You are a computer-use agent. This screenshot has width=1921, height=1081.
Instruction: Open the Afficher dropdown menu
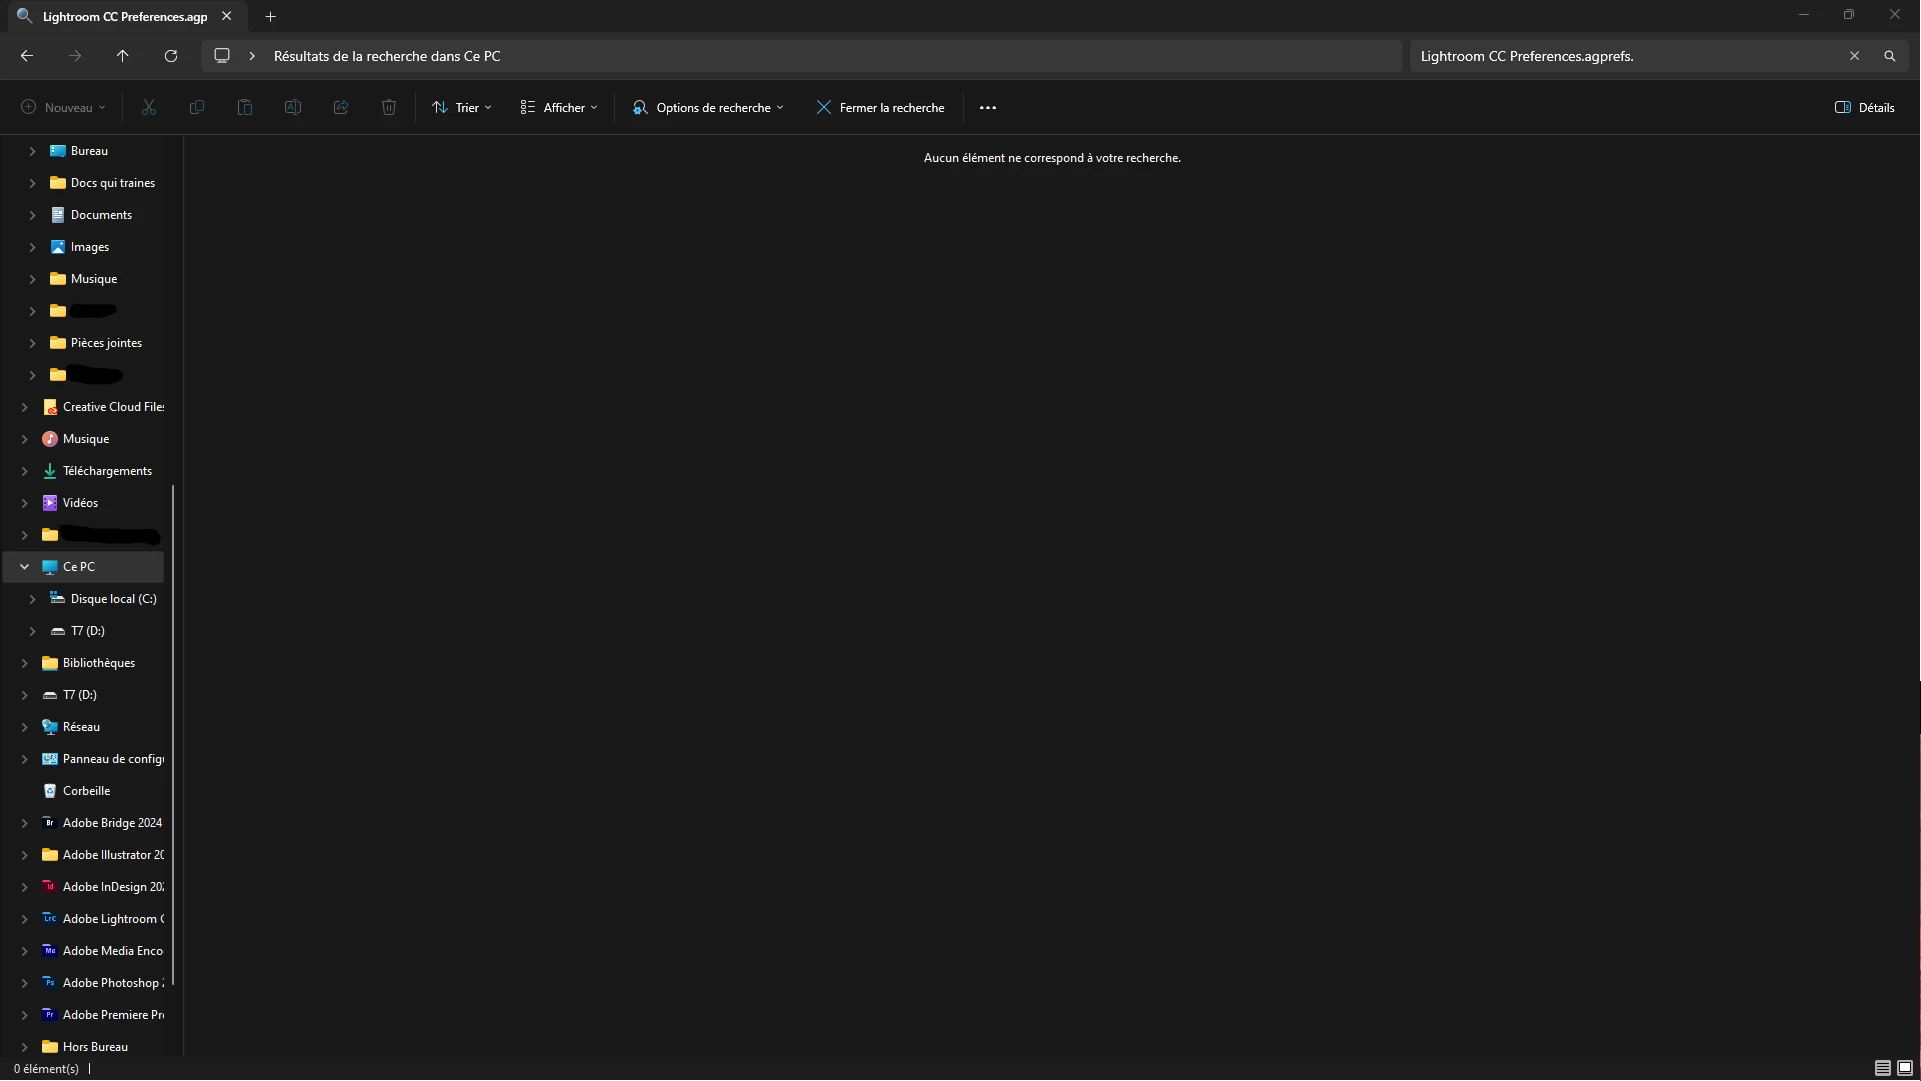[559, 108]
